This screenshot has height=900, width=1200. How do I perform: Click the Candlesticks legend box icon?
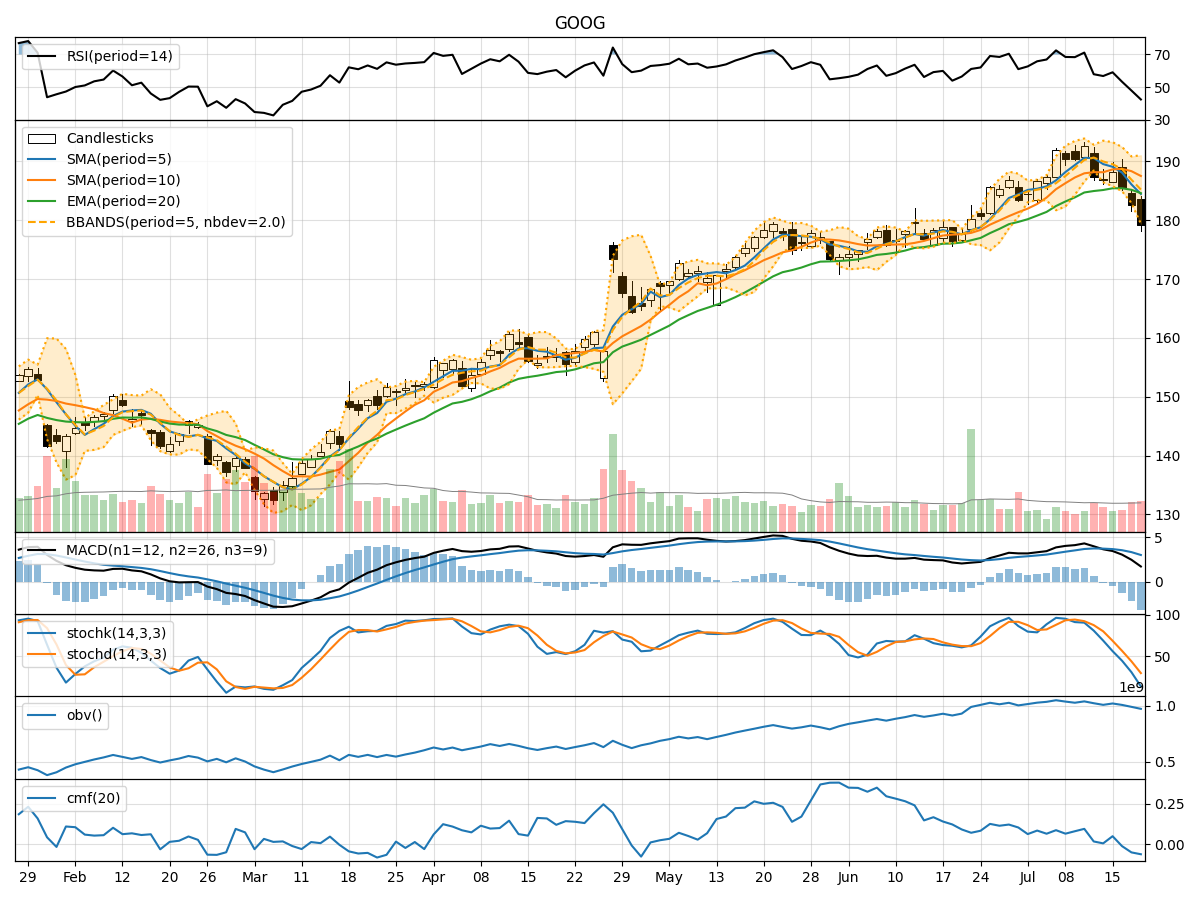42,139
